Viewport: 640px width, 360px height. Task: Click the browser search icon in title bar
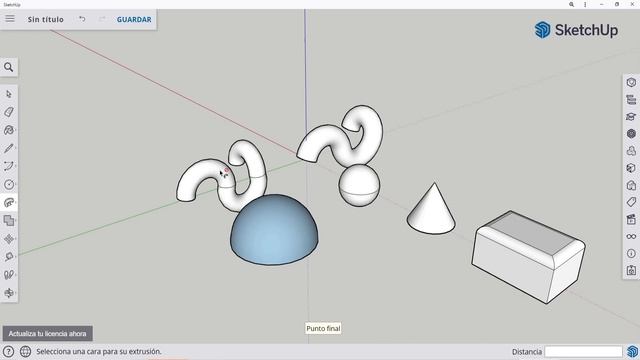tap(571, 4)
